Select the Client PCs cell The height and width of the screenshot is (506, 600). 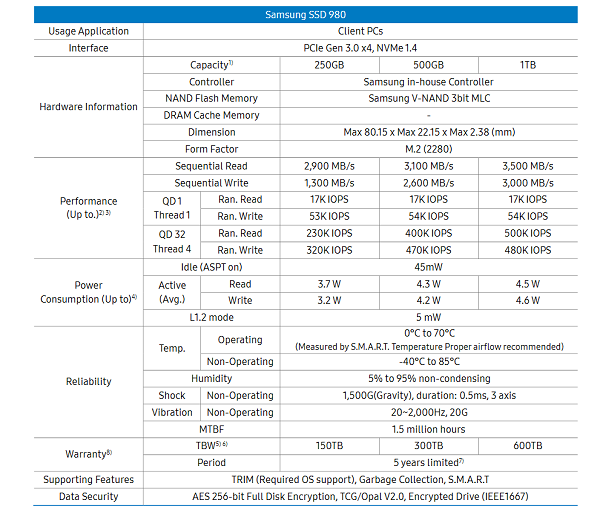(360, 31)
